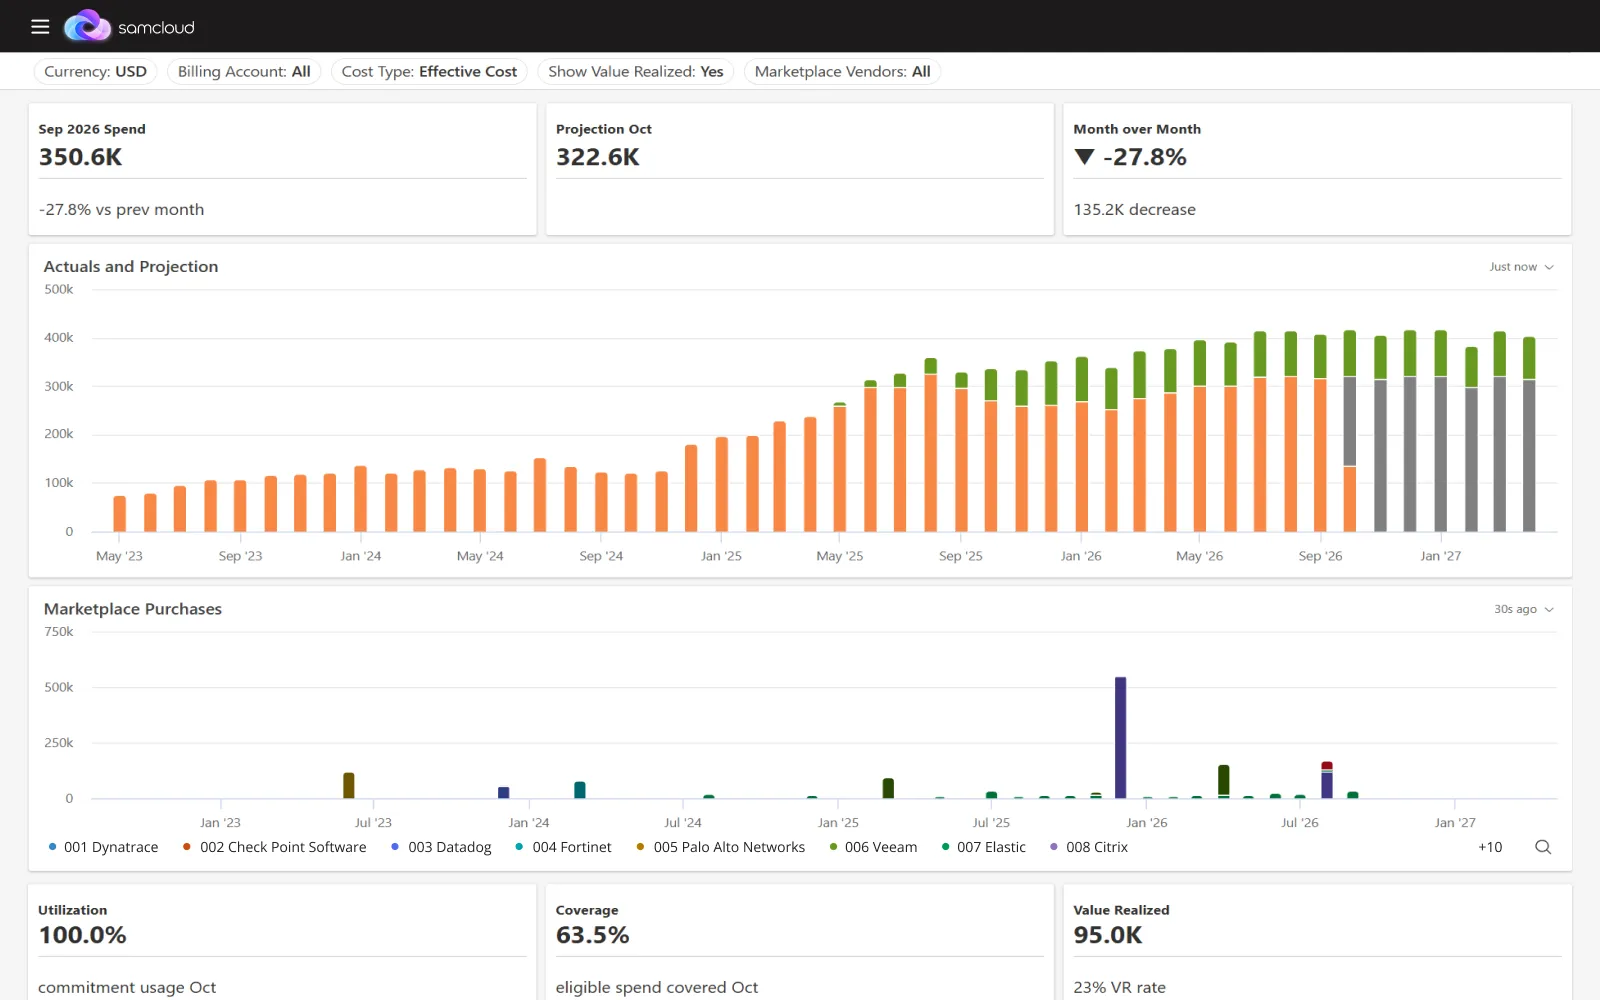Click the '23% VR rate' text
The height and width of the screenshot is (1000, 1600).
pos(1120,987)
